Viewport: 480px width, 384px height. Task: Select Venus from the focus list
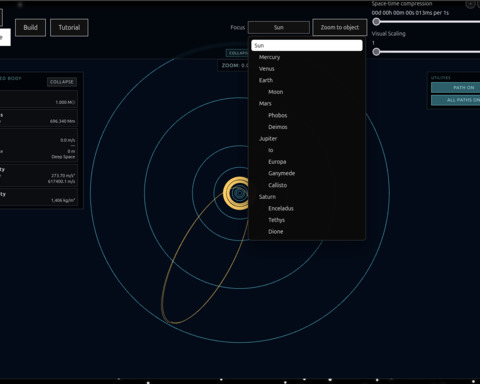267,69
